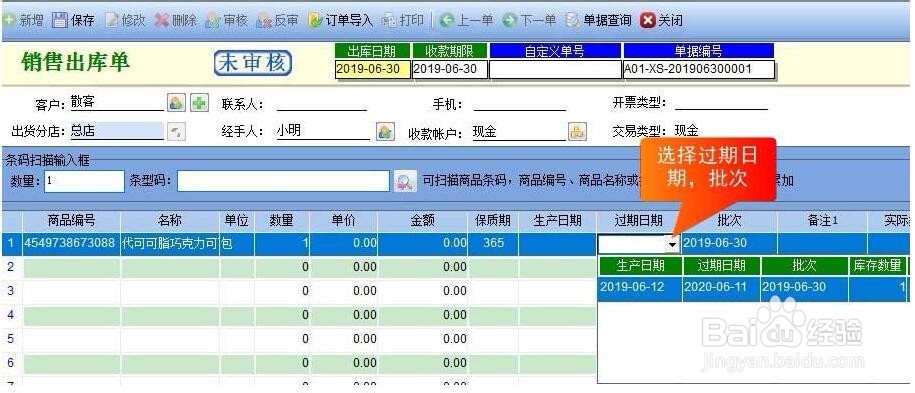Click the 金额 column header
This screenshot has width=915, height=393.
422,221
